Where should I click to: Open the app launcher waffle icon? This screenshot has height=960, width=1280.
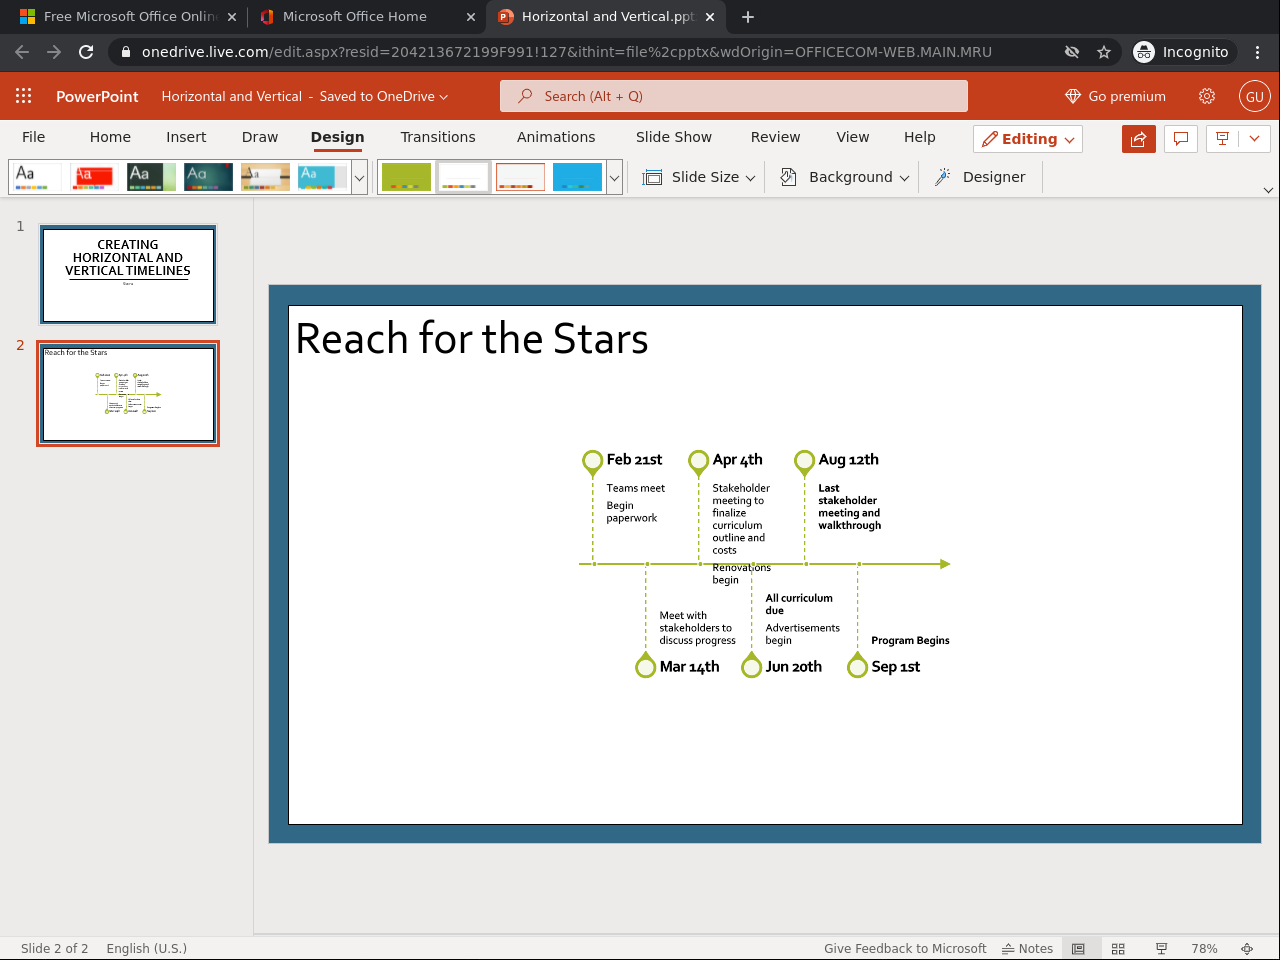point(24,96)
